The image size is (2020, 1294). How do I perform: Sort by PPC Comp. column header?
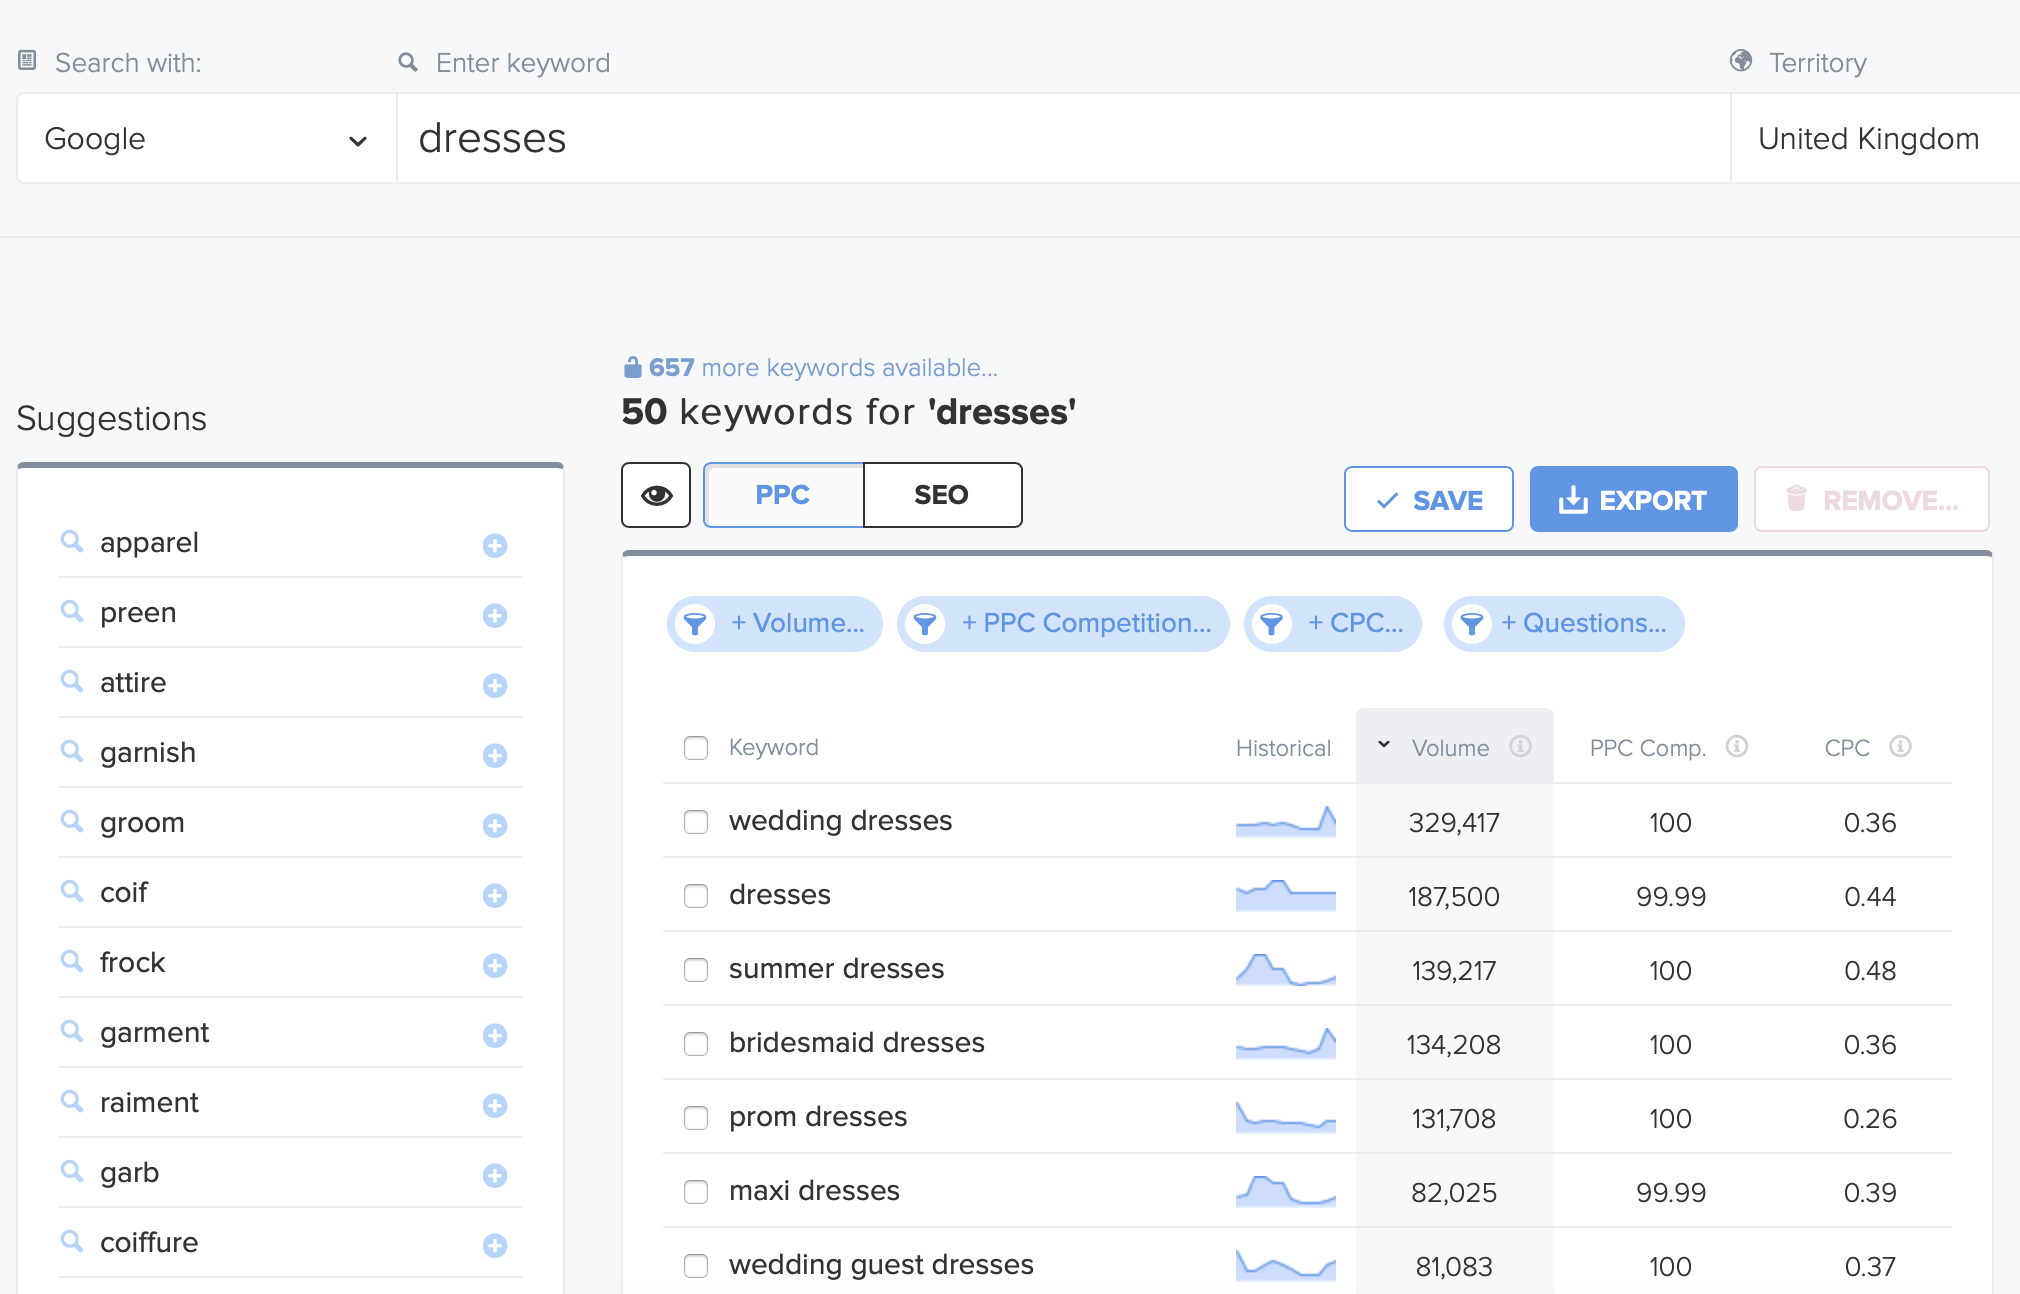click(x=1647, y=748)
